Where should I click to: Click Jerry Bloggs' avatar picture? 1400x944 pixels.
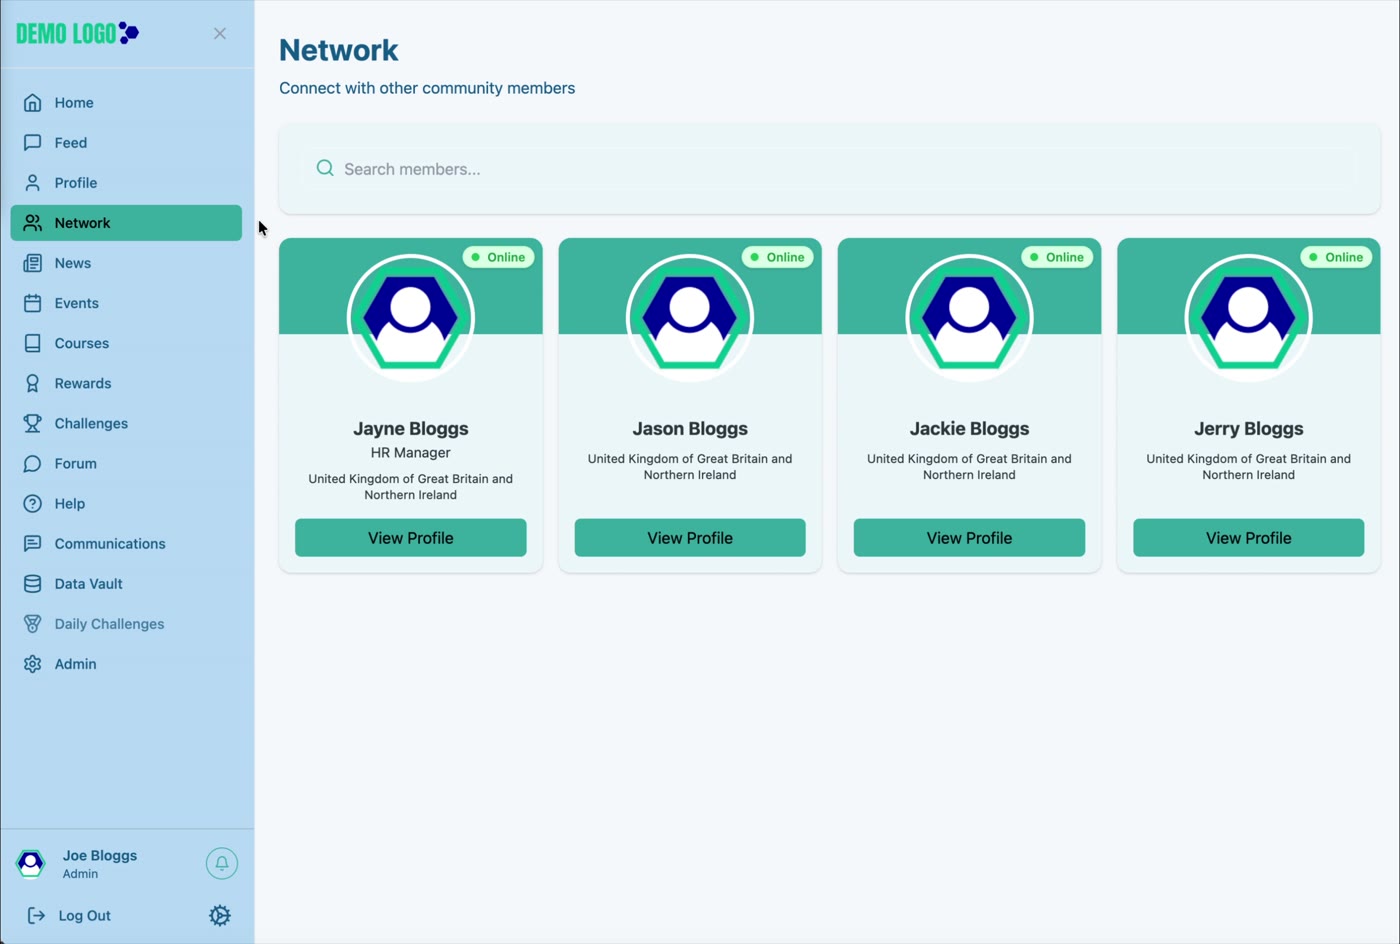1248,318
